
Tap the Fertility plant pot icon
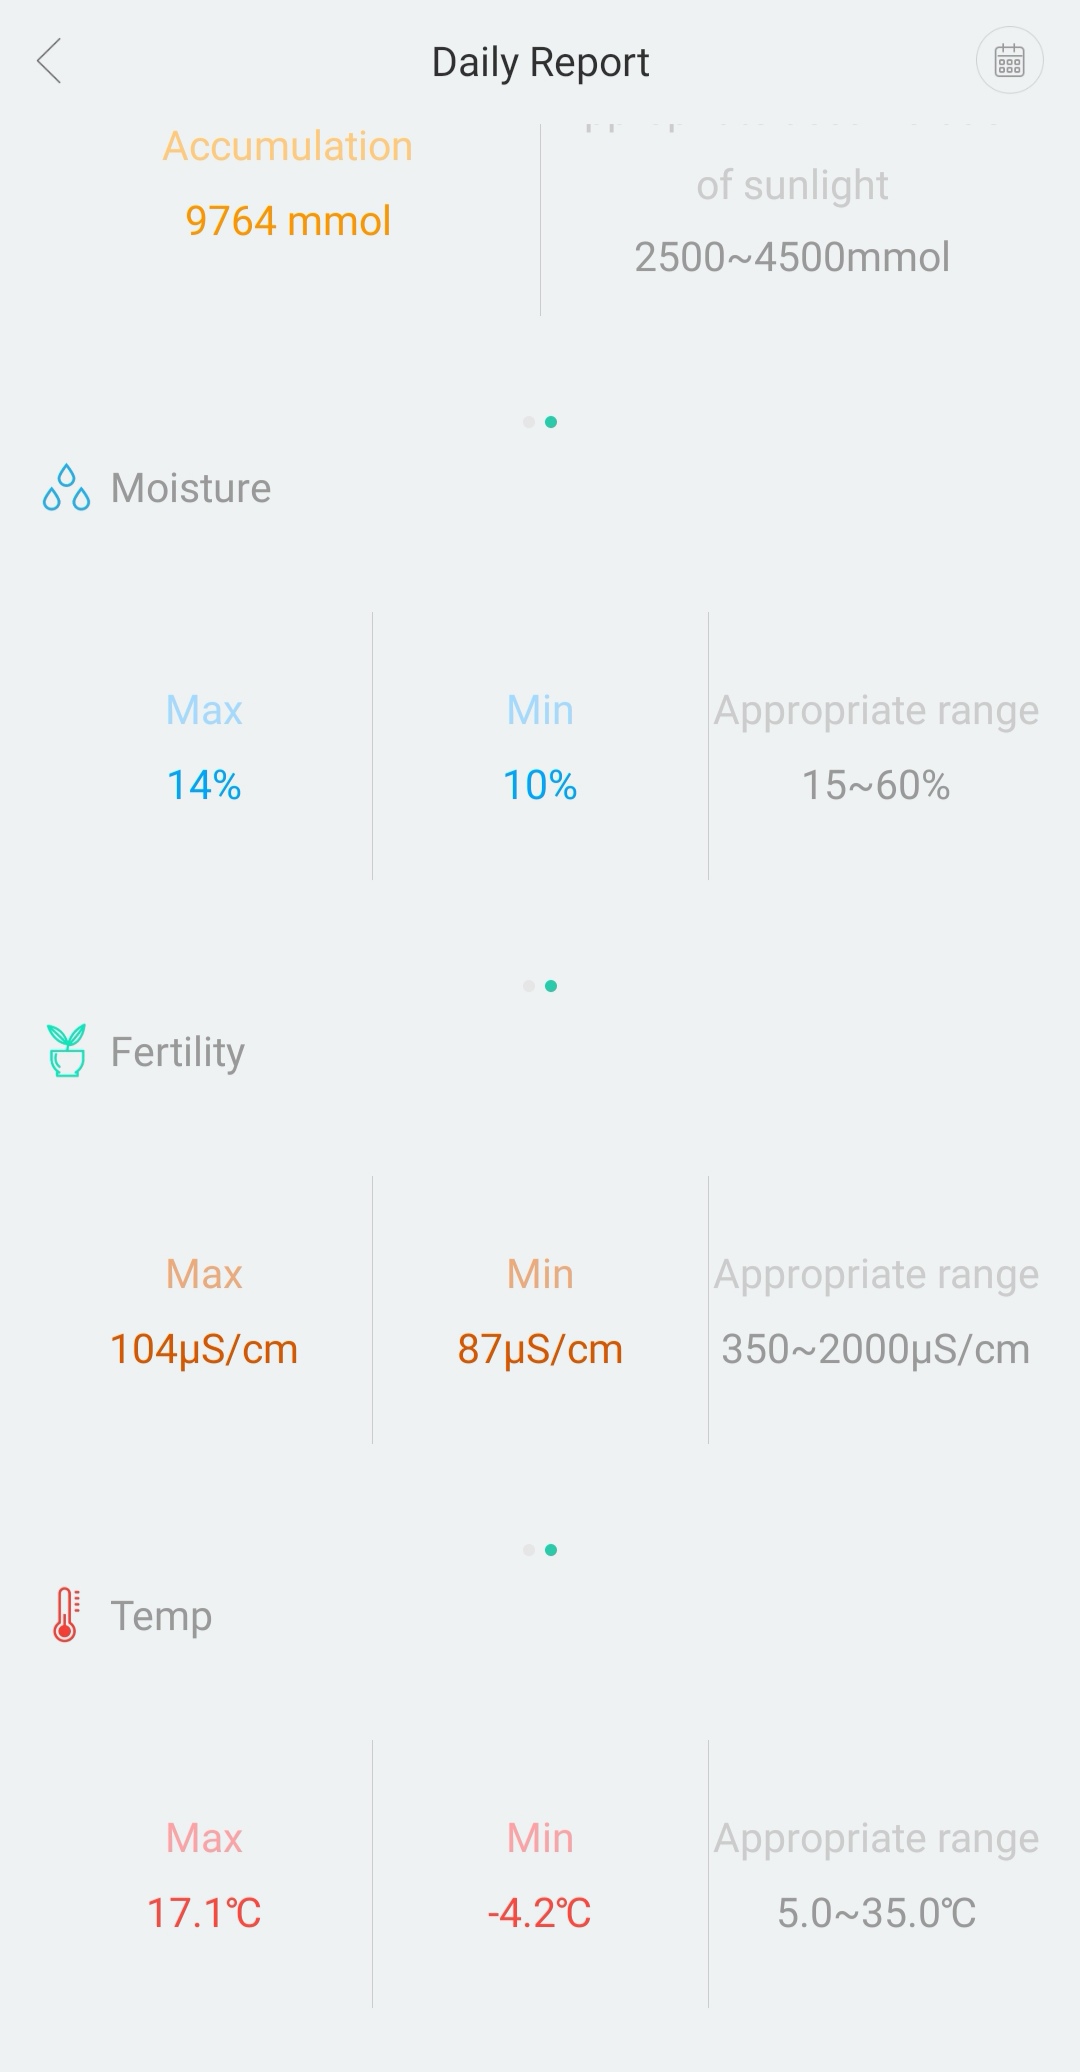click(x=66, y=1051)
